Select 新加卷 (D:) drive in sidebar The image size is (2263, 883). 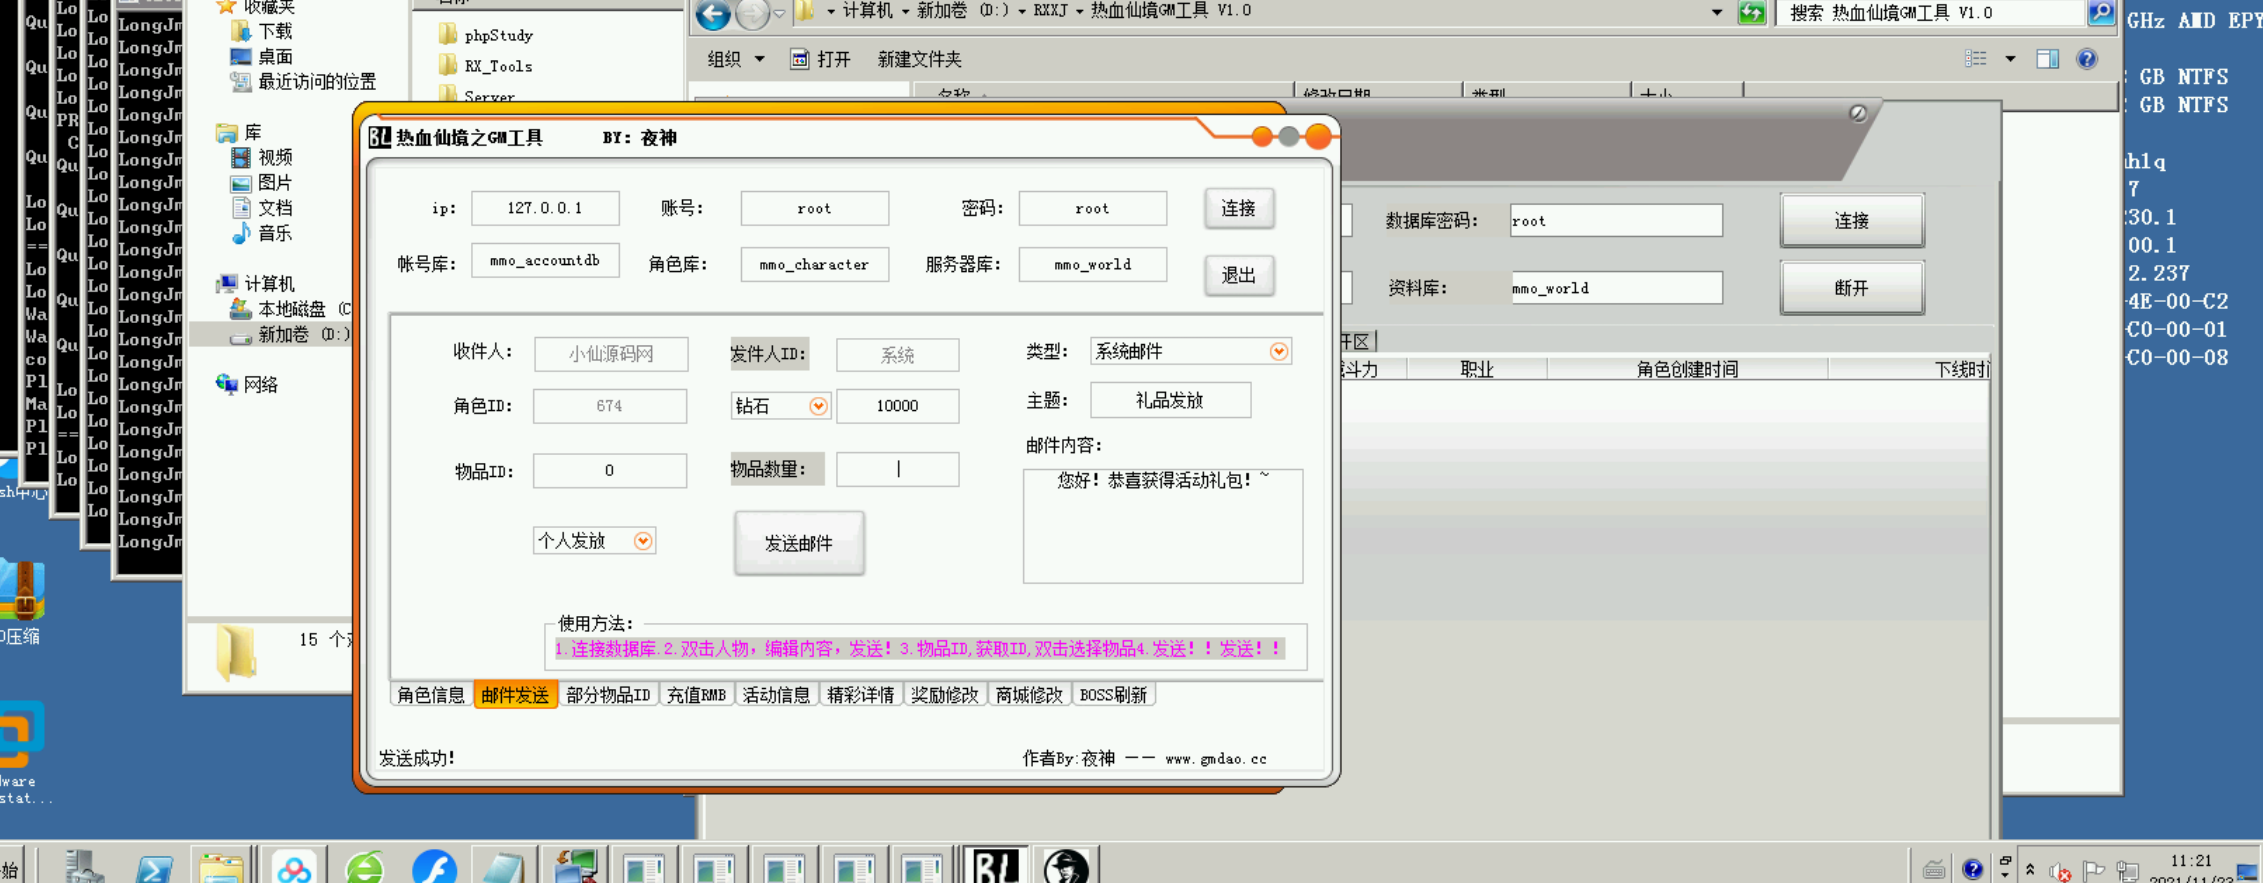[x=290, y=334]
